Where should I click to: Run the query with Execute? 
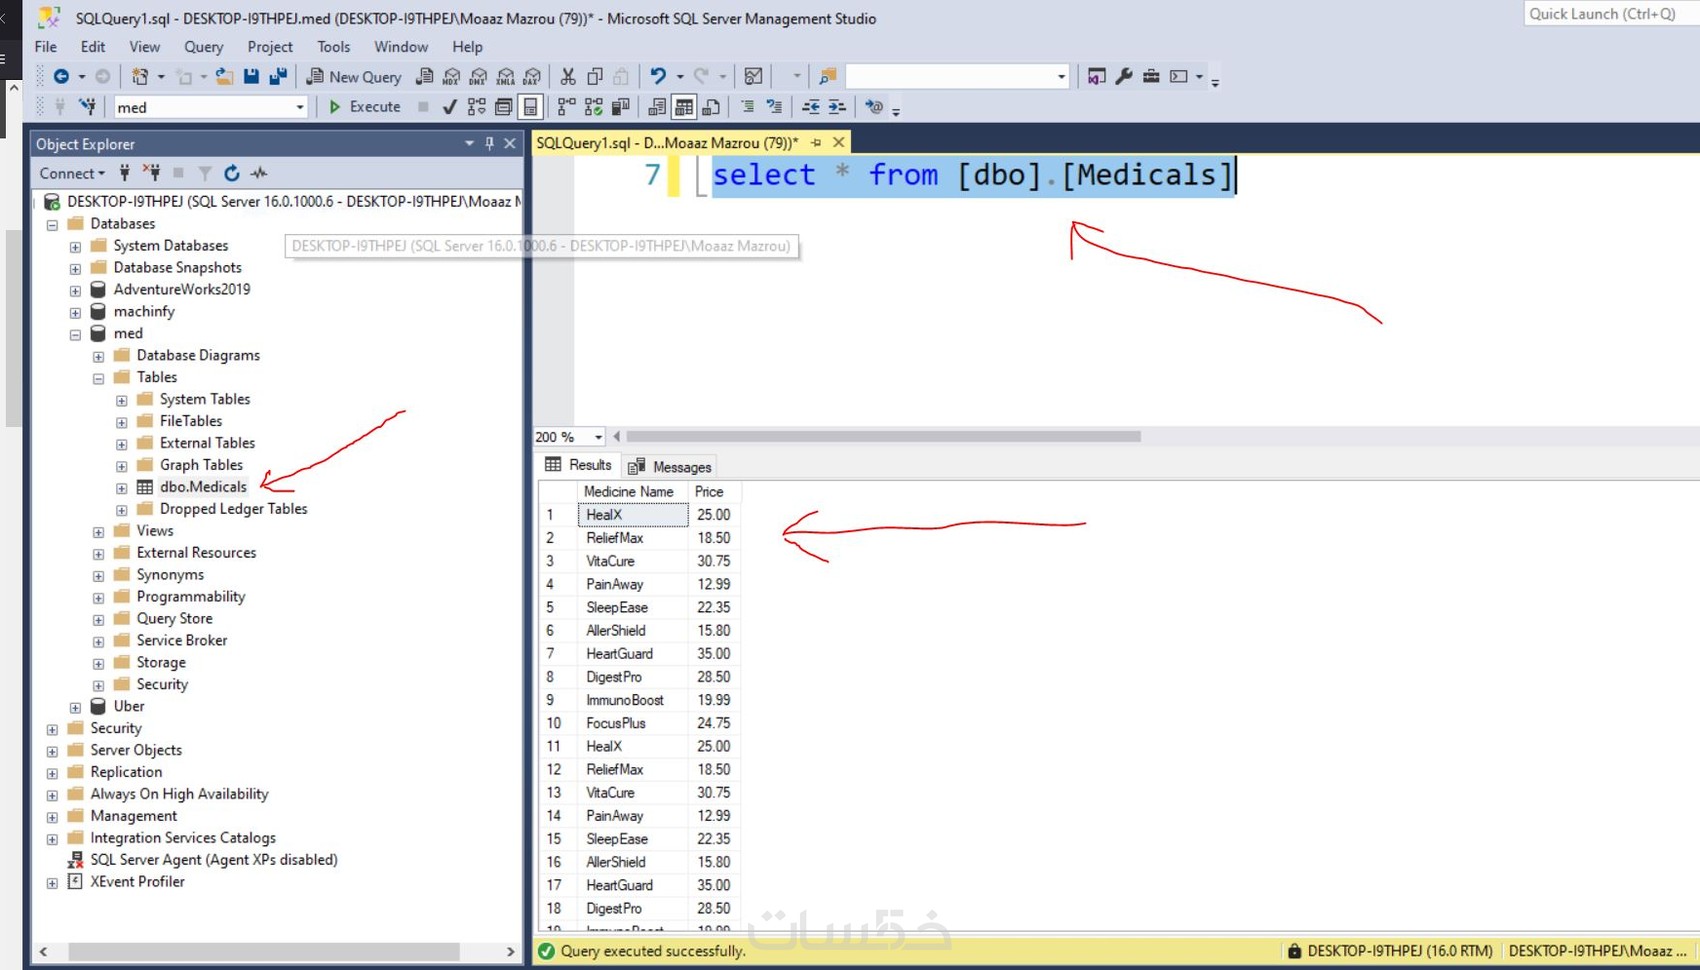click(365, 107)
